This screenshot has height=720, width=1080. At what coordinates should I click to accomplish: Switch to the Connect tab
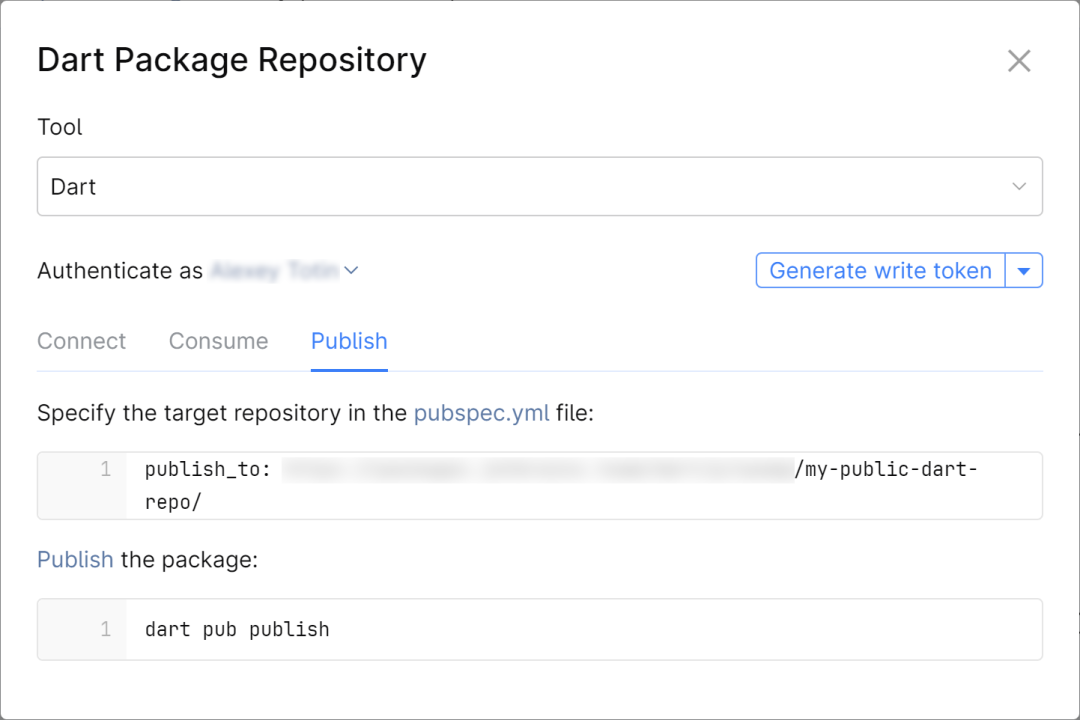click(81, 341)
